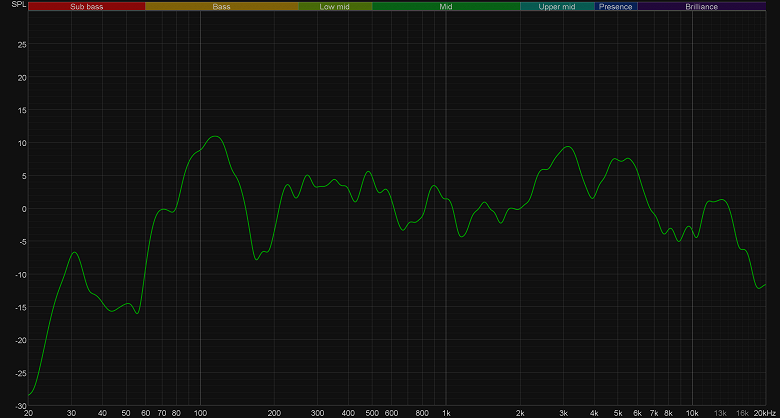Choose the Upper mid band header
The image size is (780, 418).
click(x=557, y=6)
